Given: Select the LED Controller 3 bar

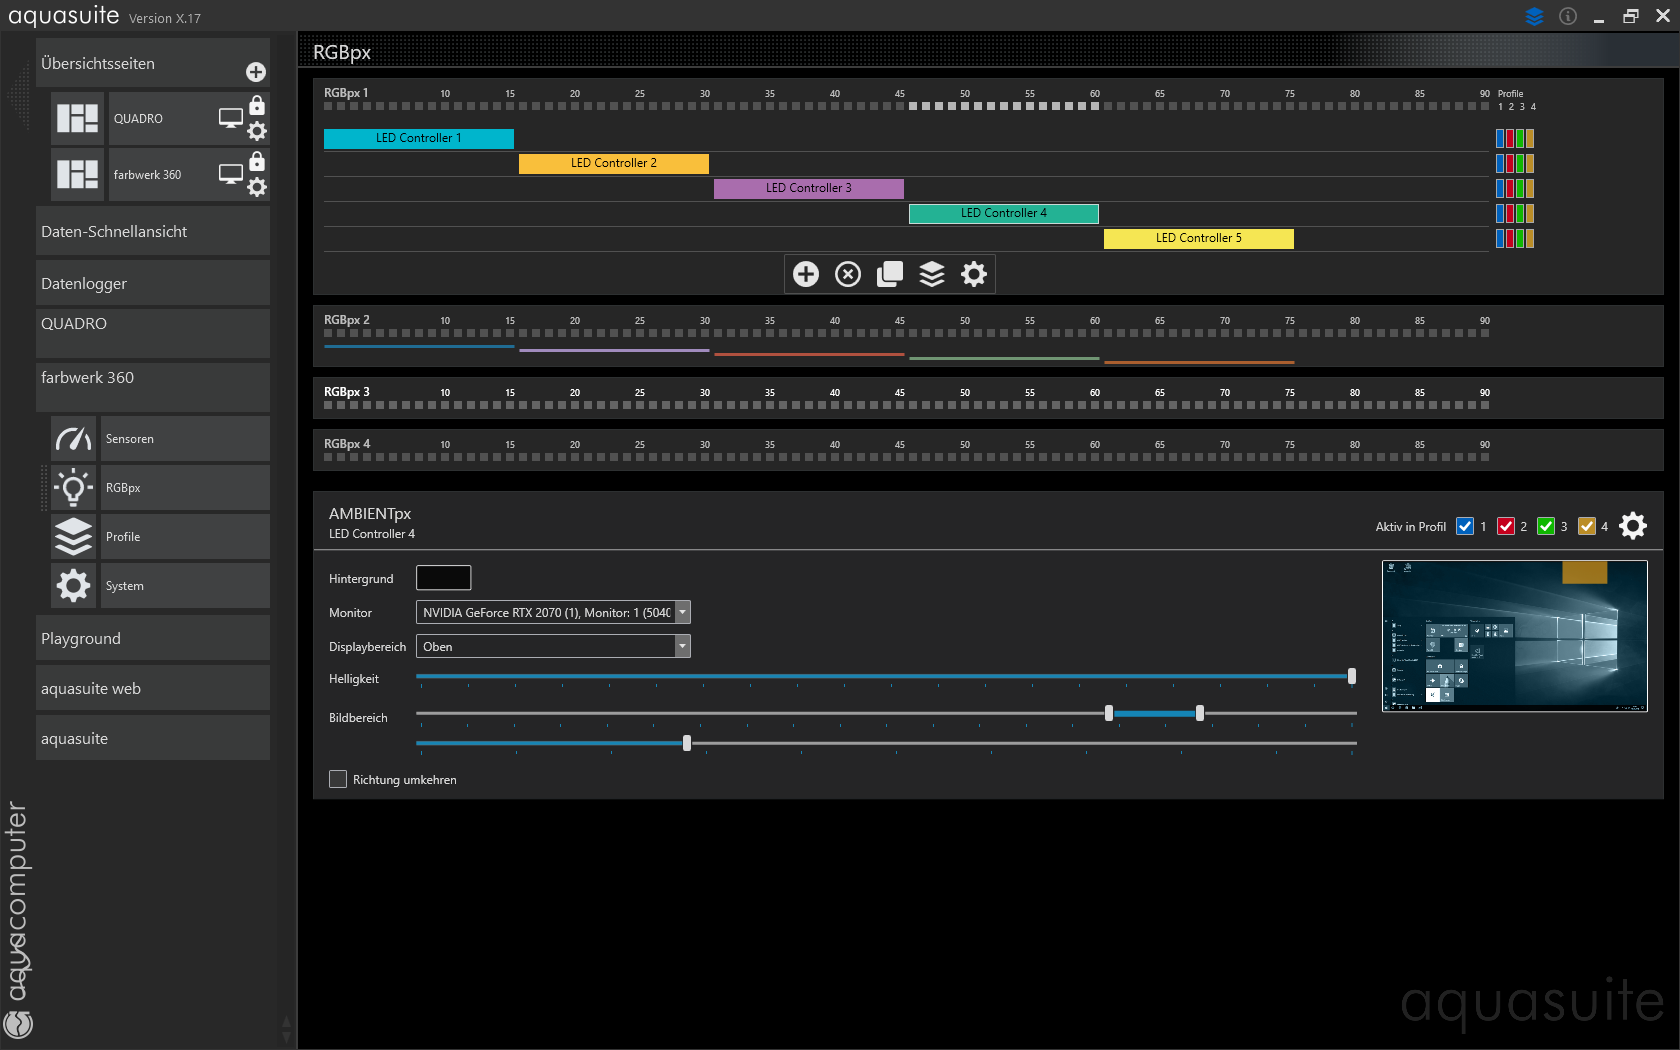Looking at the screenshot, I should point(808,188).
